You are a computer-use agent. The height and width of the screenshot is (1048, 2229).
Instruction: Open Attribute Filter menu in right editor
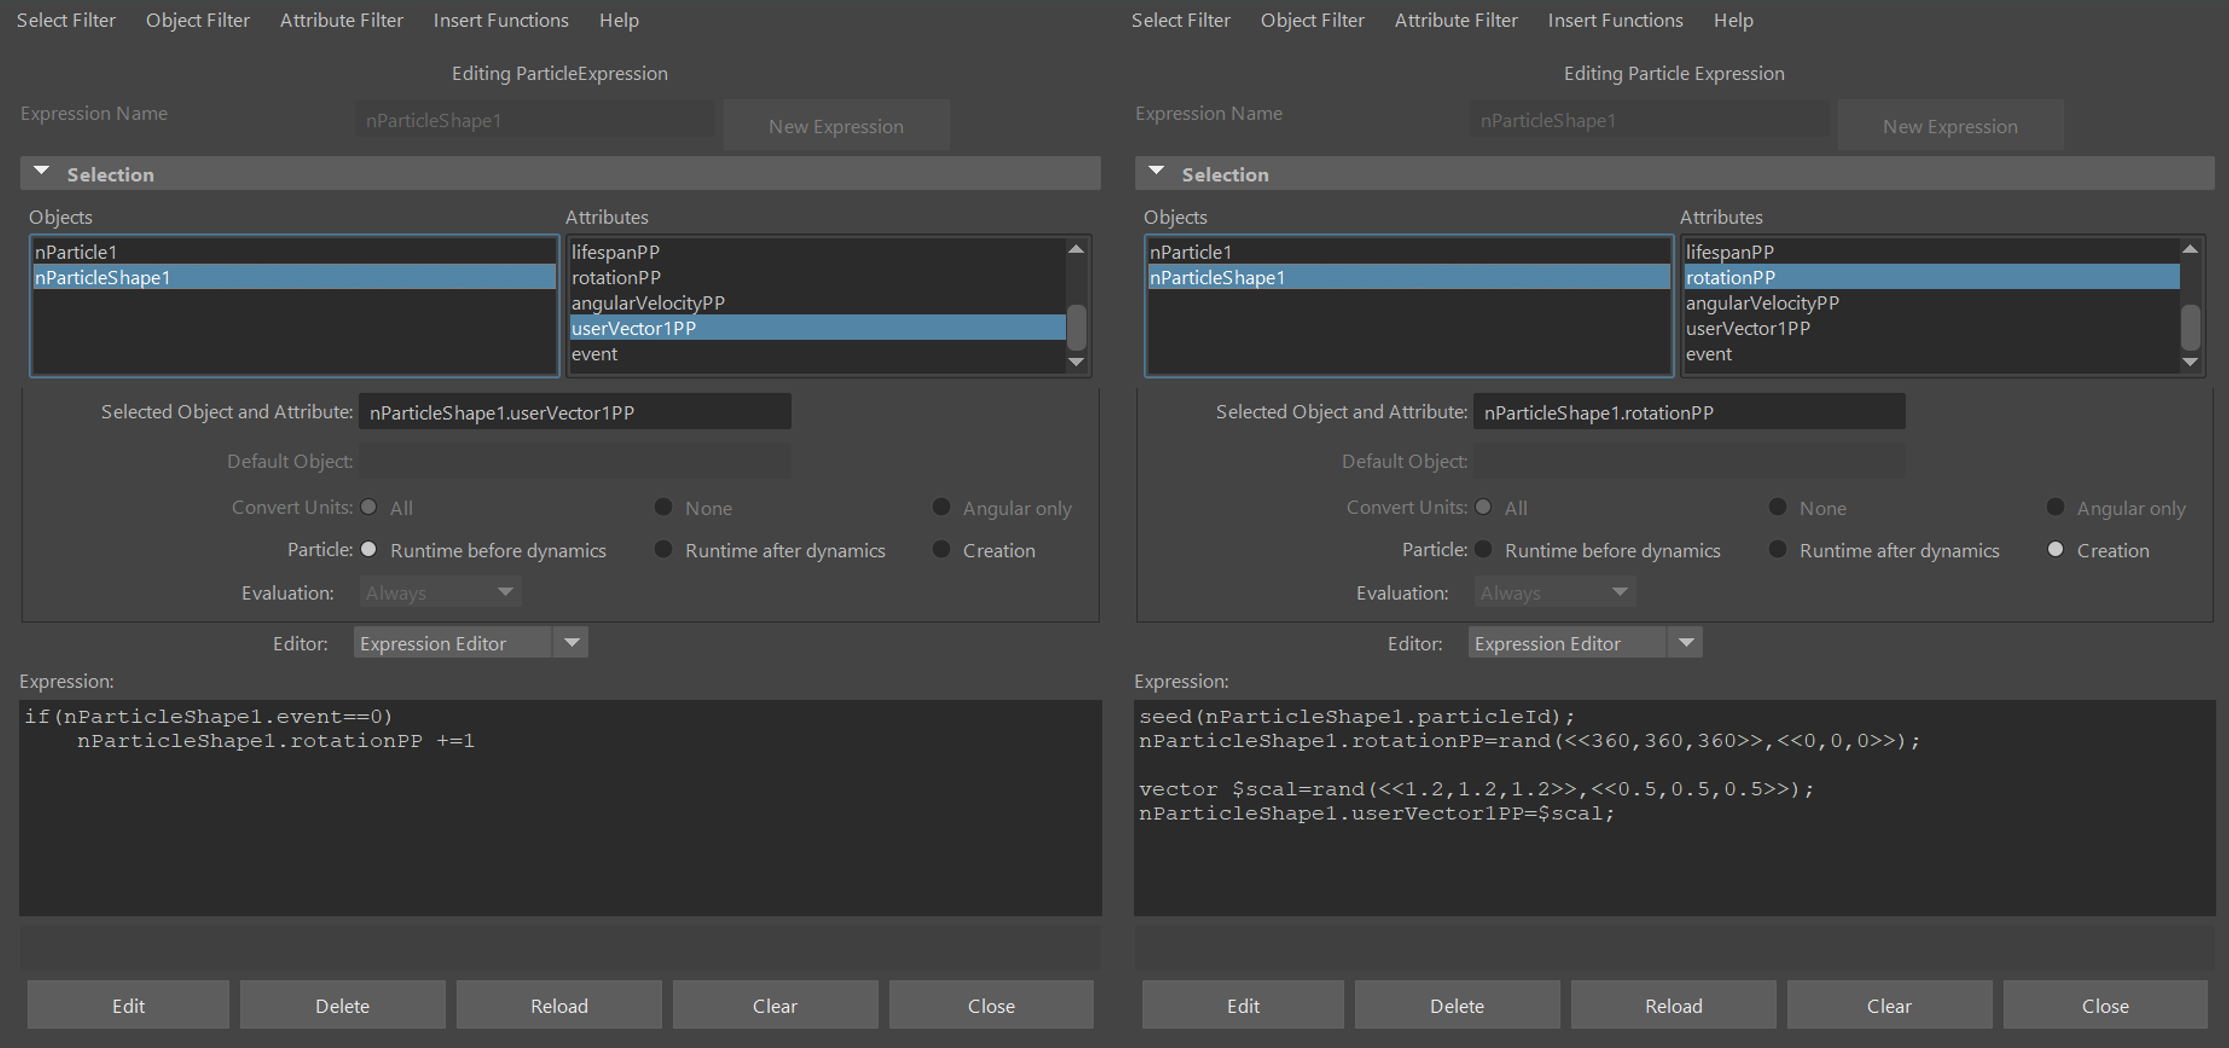pyautogui.click(x=1456, y=20)
